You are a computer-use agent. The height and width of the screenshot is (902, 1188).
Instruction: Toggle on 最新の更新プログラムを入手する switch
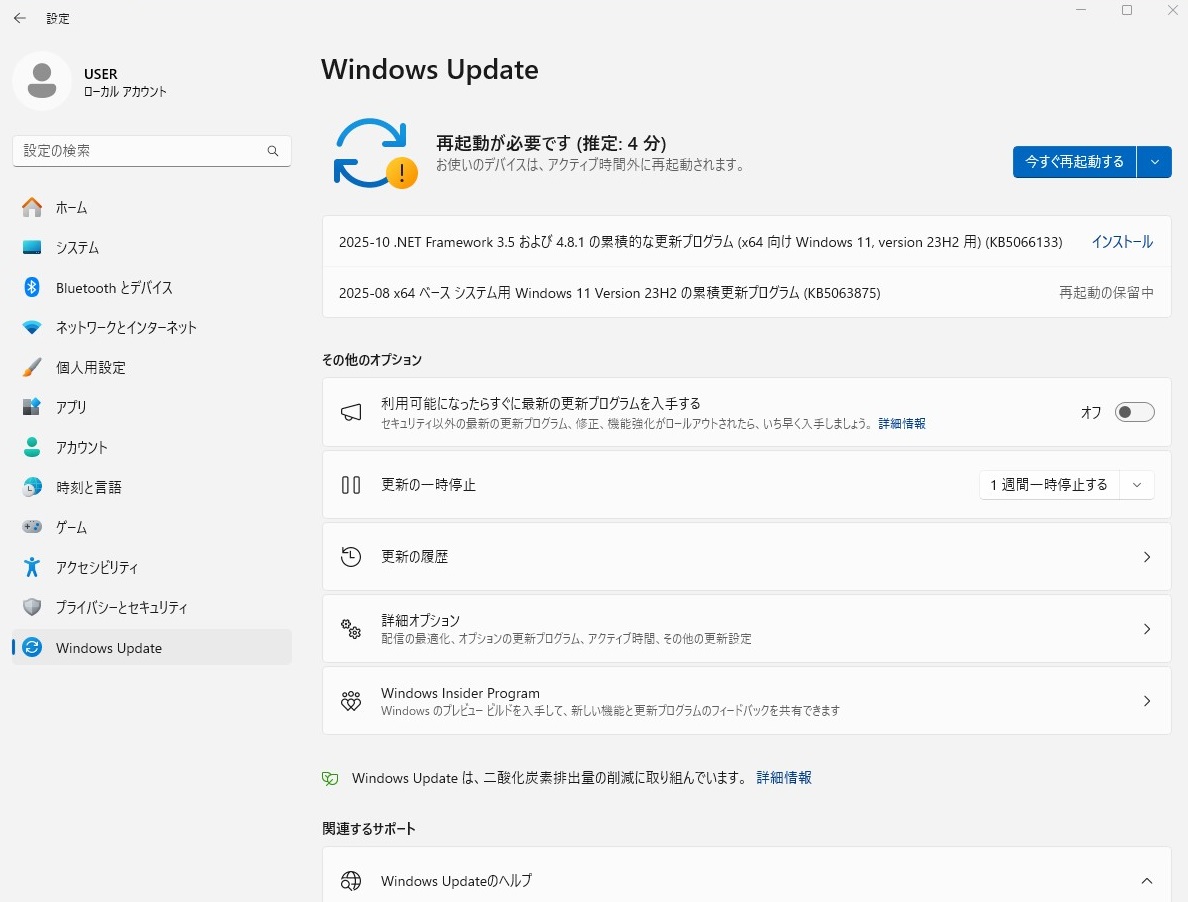tap(1134, 412)
